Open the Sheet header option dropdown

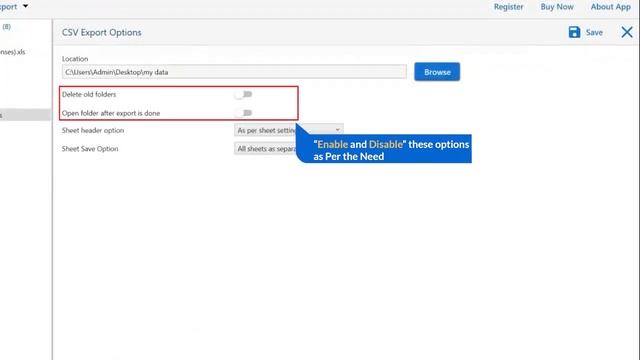[x=289, y=130]
